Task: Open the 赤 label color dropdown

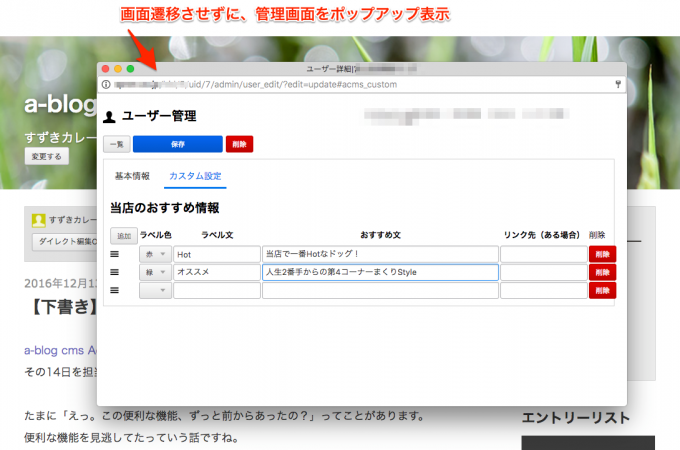Action: [154, 254]
